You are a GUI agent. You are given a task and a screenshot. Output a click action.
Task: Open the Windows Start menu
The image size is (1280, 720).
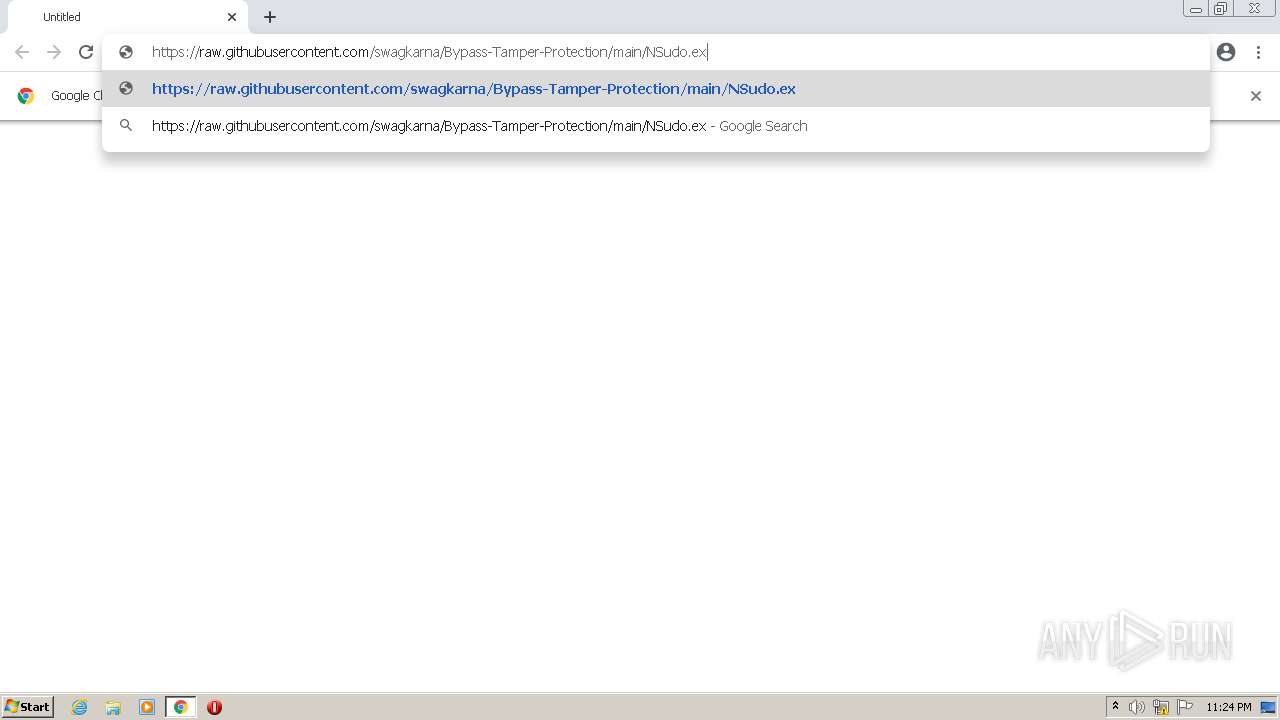click(28, 707)
